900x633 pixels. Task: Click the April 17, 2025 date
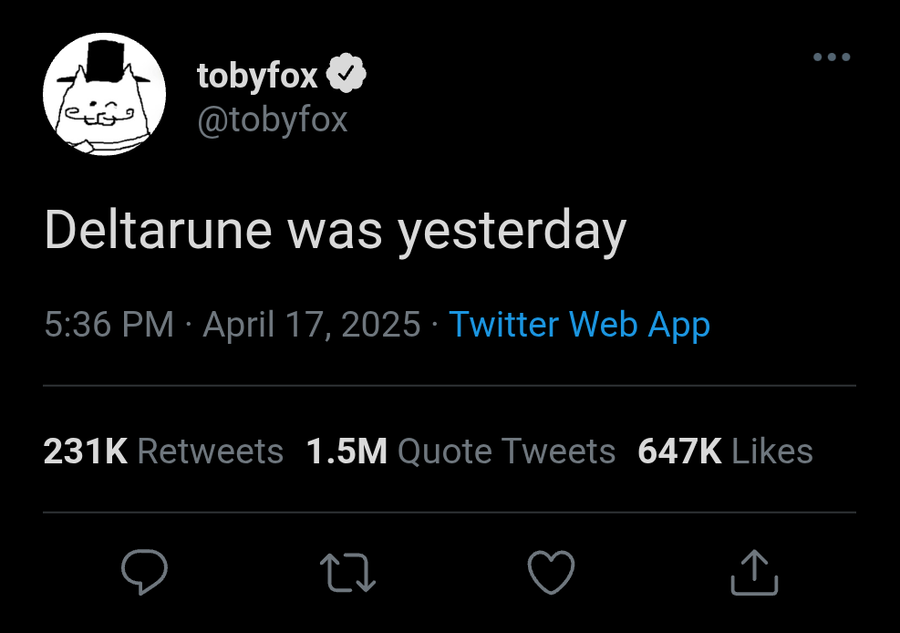pos(311,324)
